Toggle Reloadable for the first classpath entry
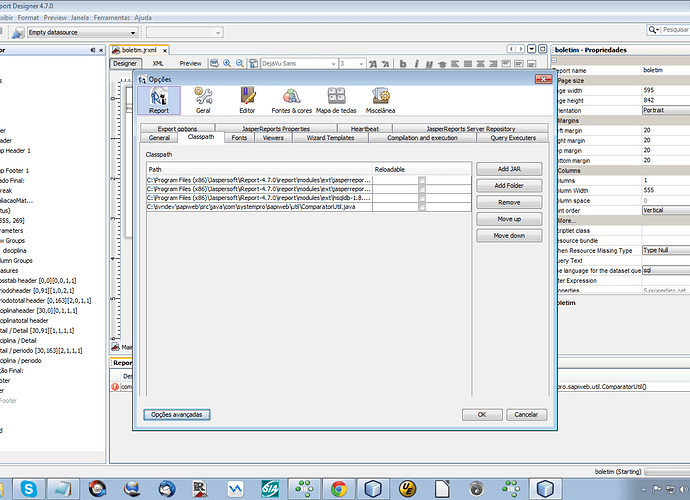Screen dimensions: 690x500 pos(422,179)
